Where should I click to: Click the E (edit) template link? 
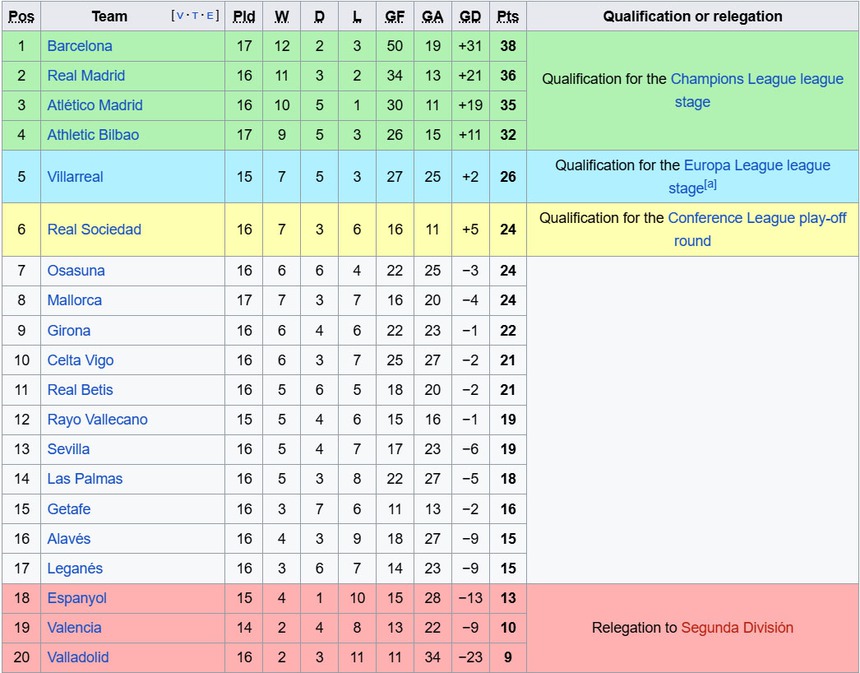click(210, 16)
